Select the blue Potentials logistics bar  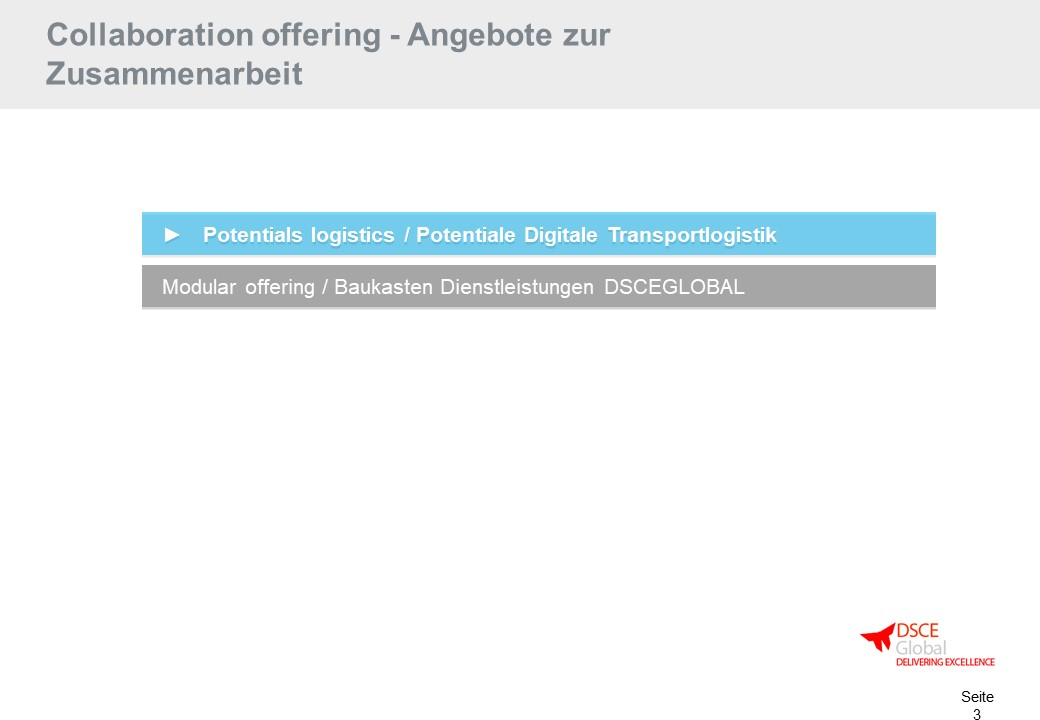(x=539, y=234)
